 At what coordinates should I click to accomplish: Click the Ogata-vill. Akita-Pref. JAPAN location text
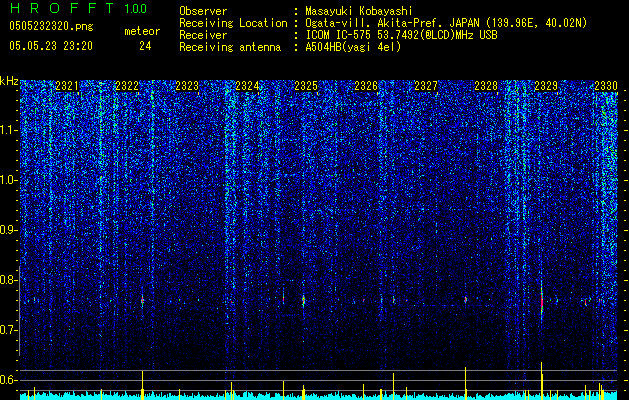point(446,23)
